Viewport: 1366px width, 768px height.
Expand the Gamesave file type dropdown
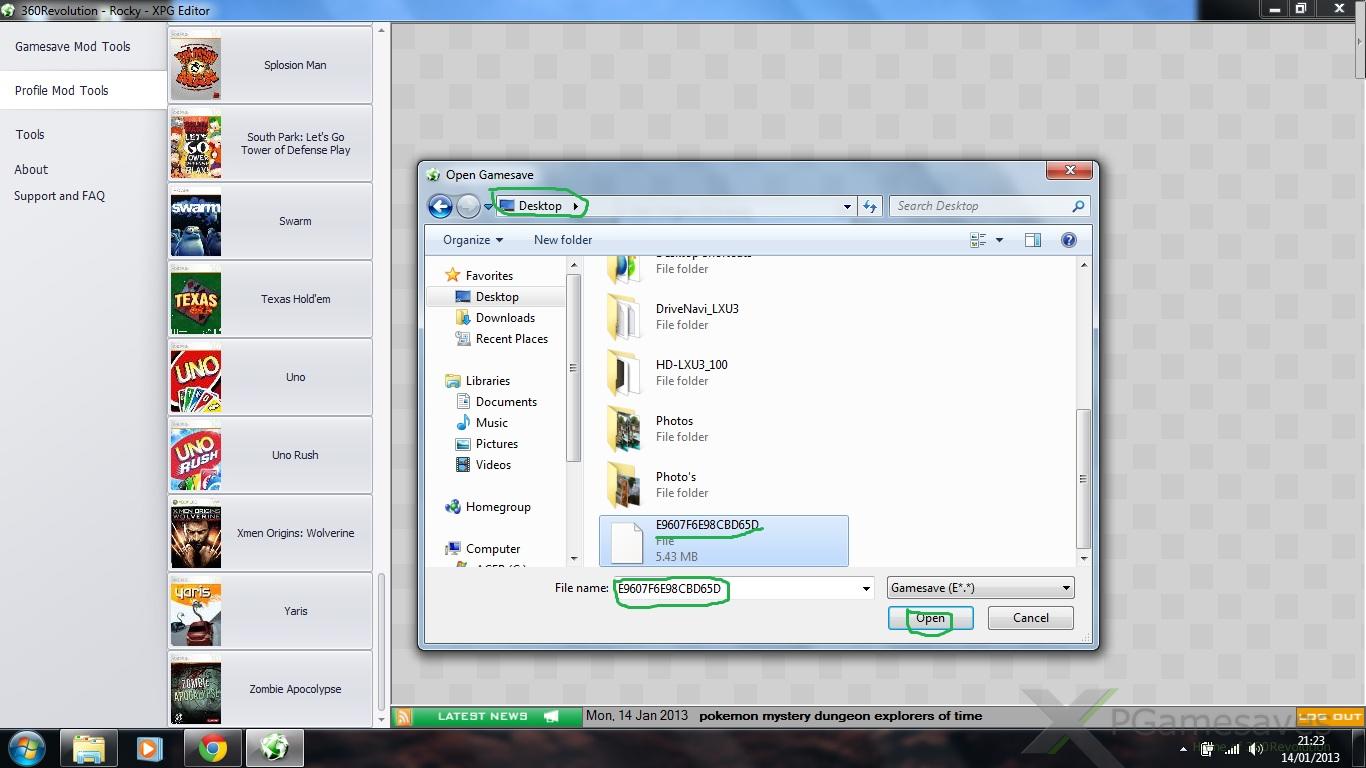(x=1066, y=588)
